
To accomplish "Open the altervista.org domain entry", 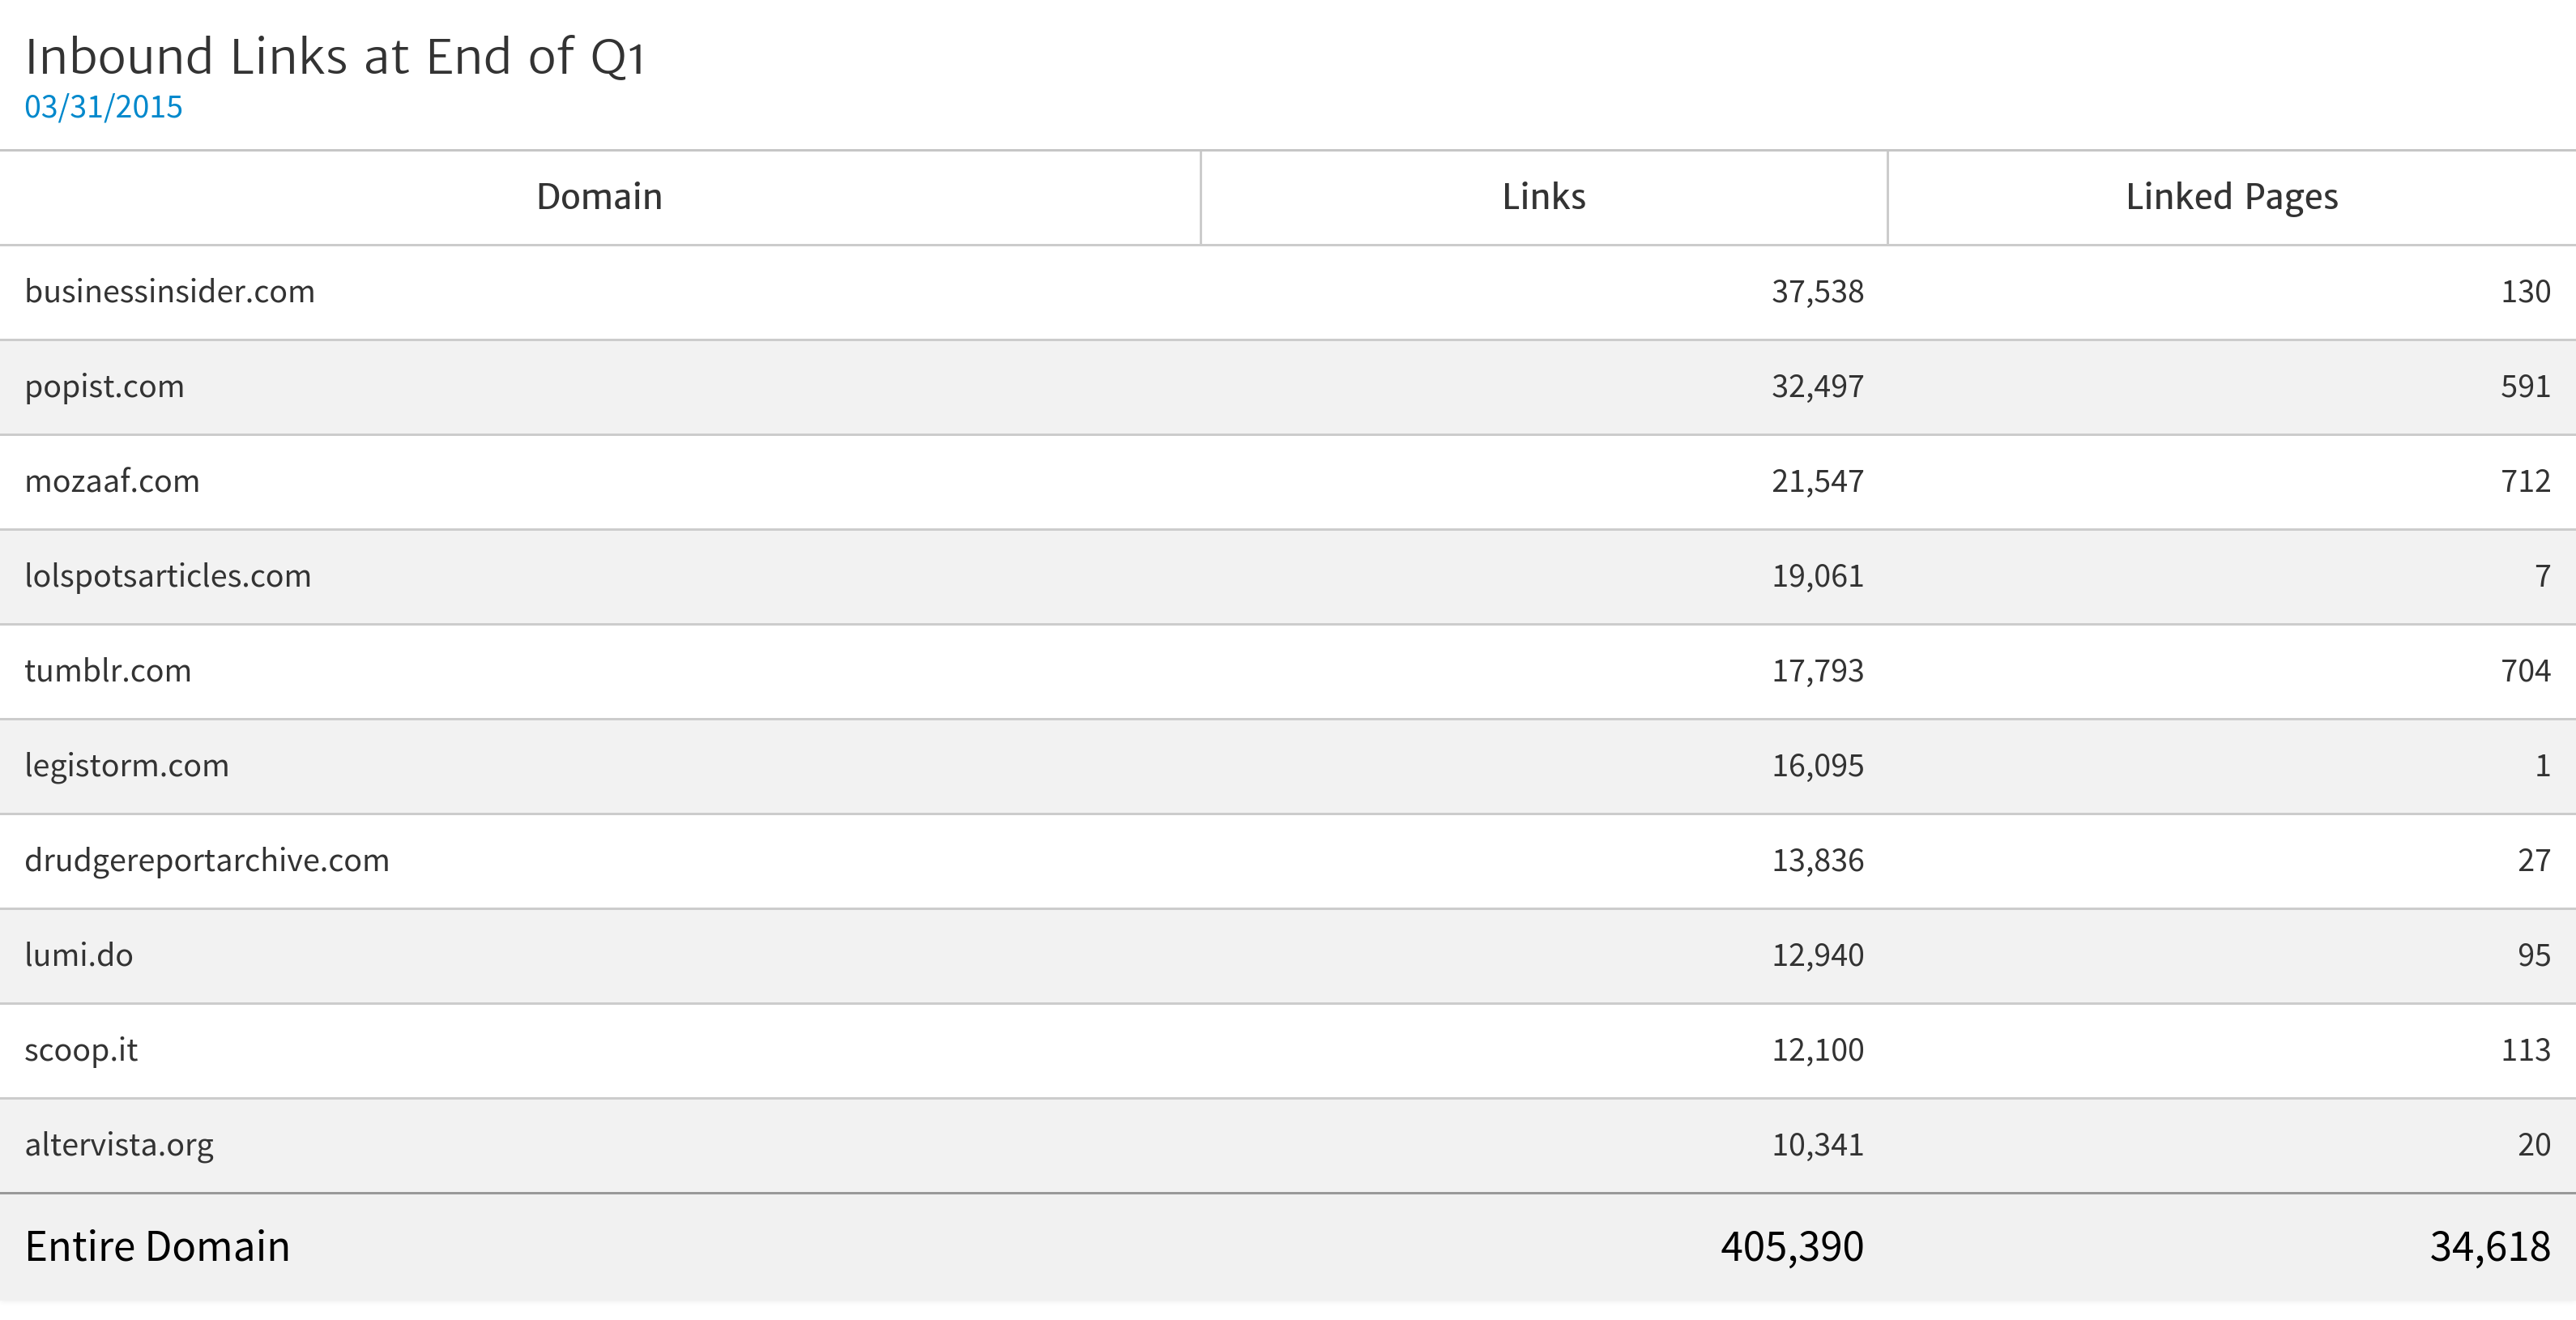I will [x=119, y=1144].
